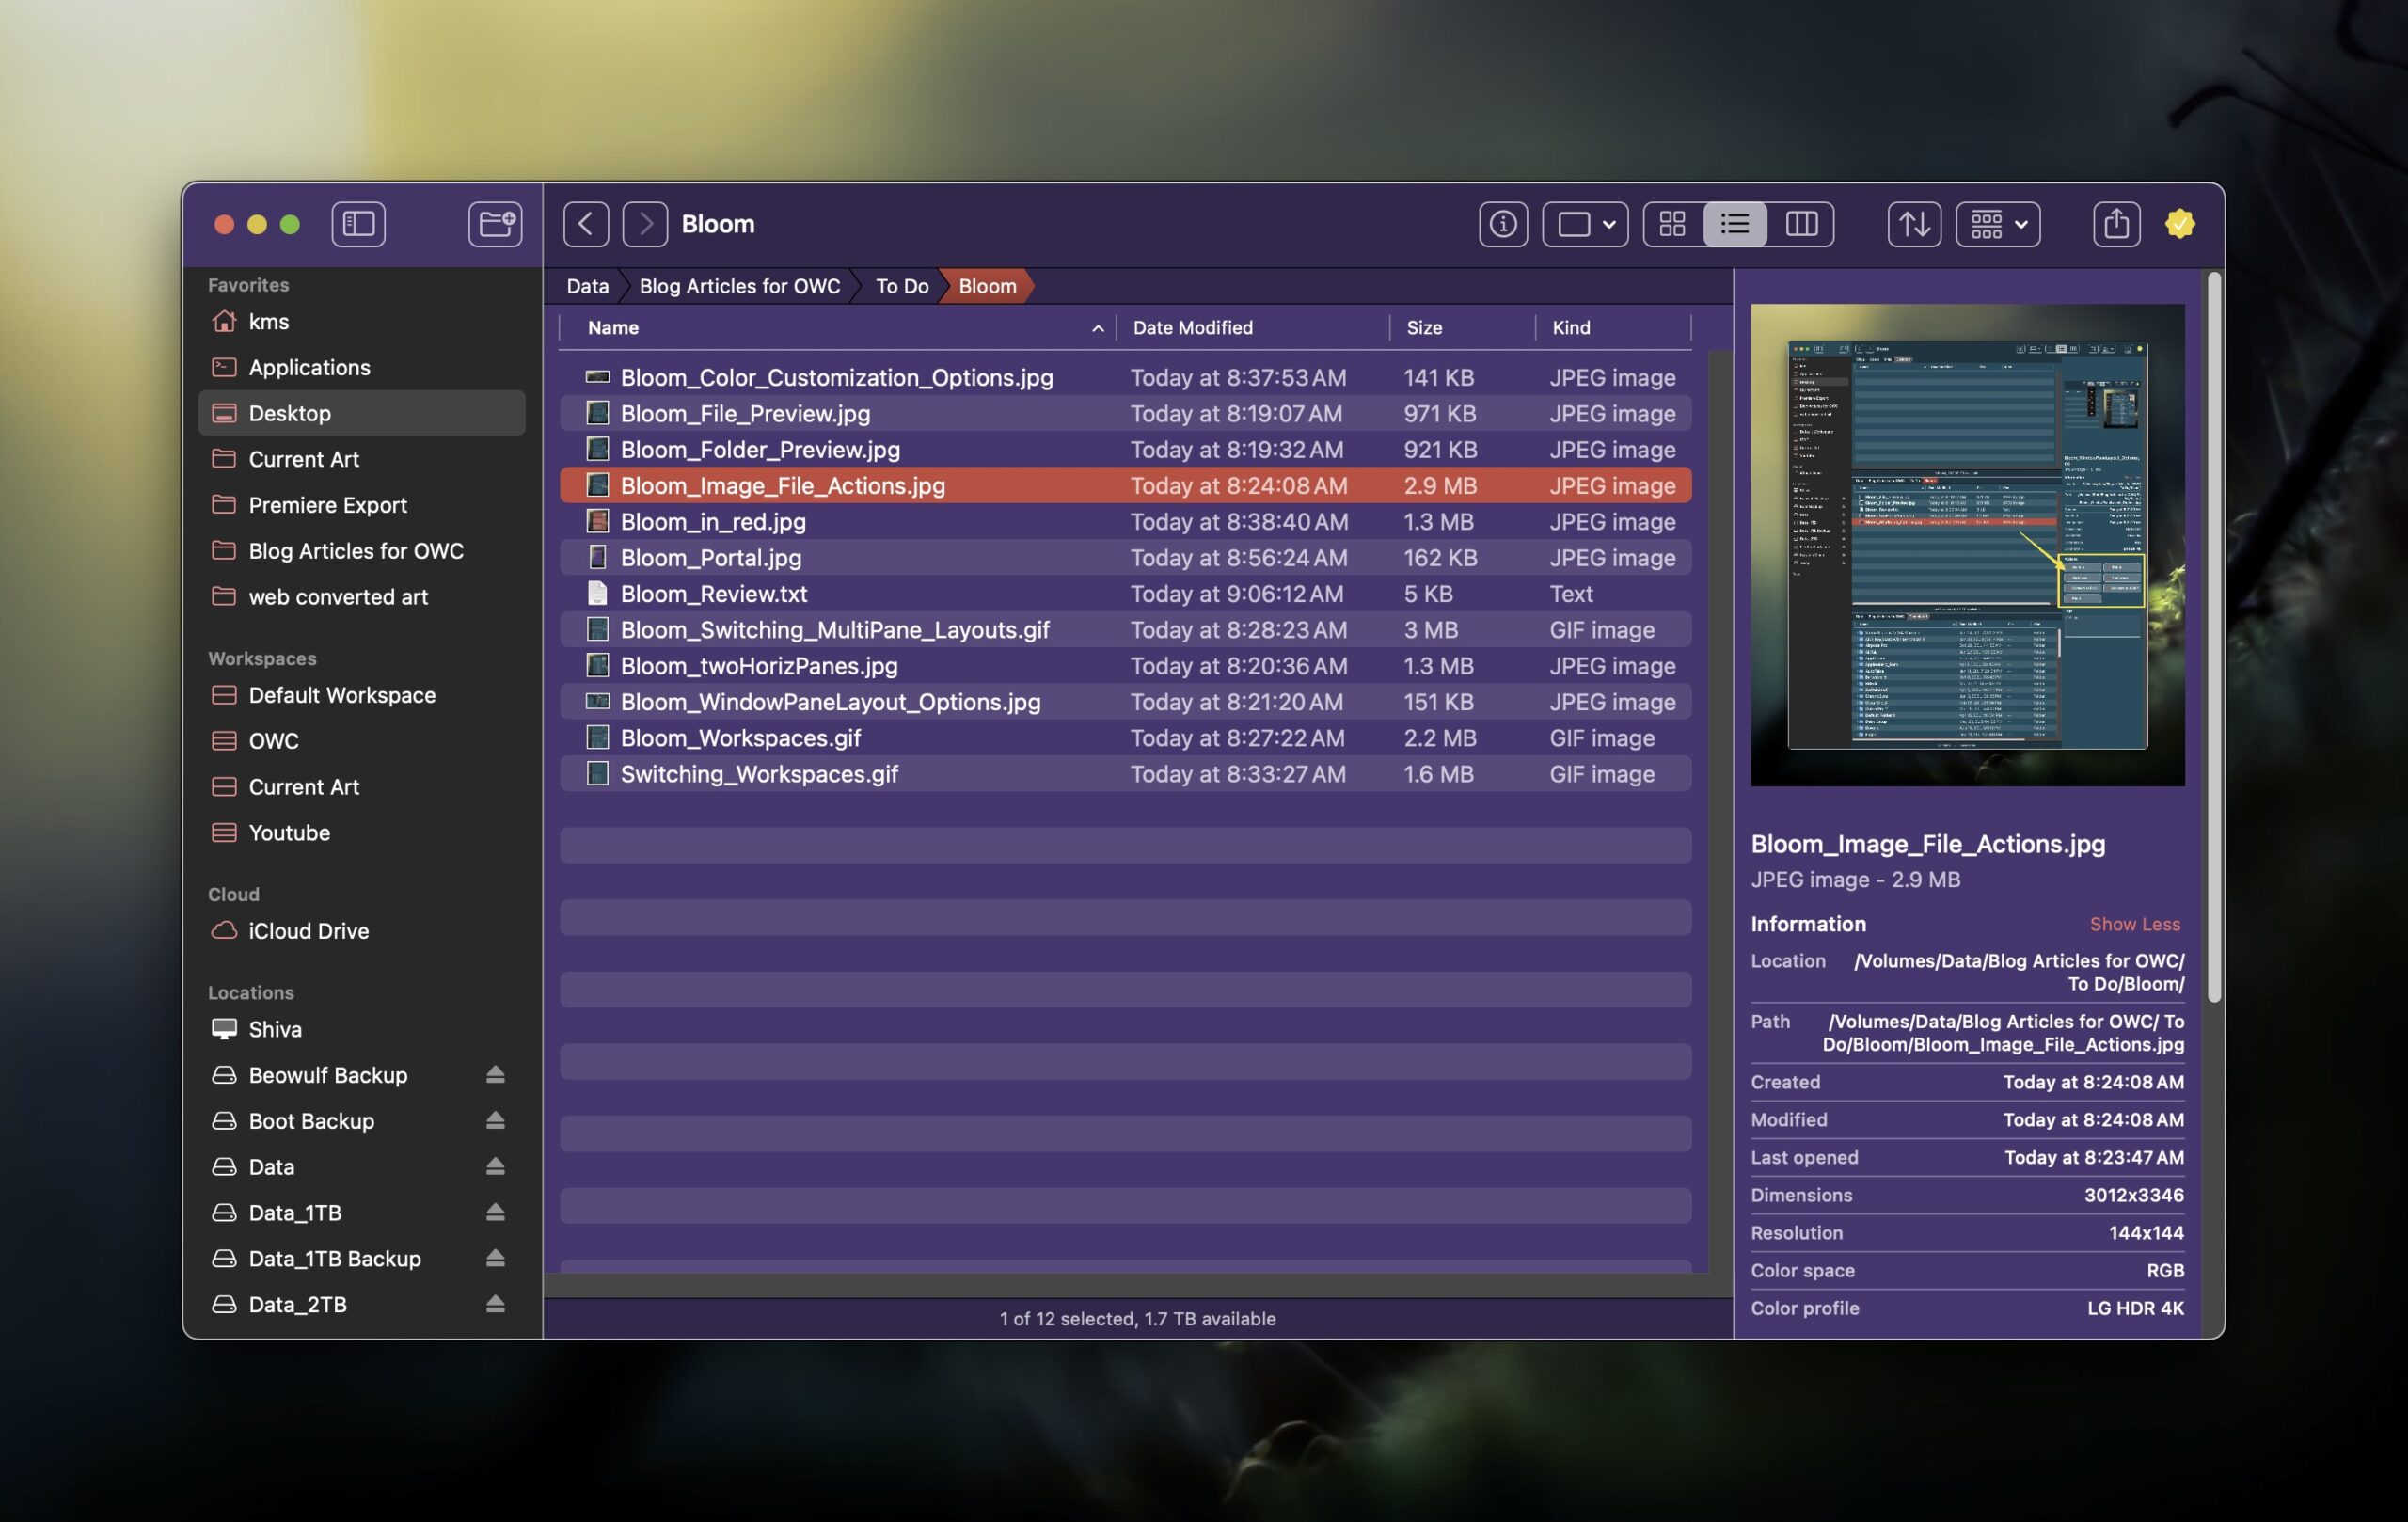The image size is (2408, 1522).
Task: Select Bloom_Review.txt file
Action: tap(713, 594)
